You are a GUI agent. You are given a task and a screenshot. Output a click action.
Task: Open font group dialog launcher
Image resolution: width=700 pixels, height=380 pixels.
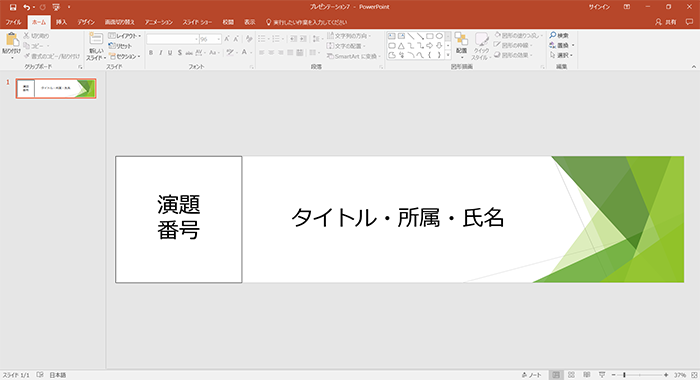click(x=252, y=67)
